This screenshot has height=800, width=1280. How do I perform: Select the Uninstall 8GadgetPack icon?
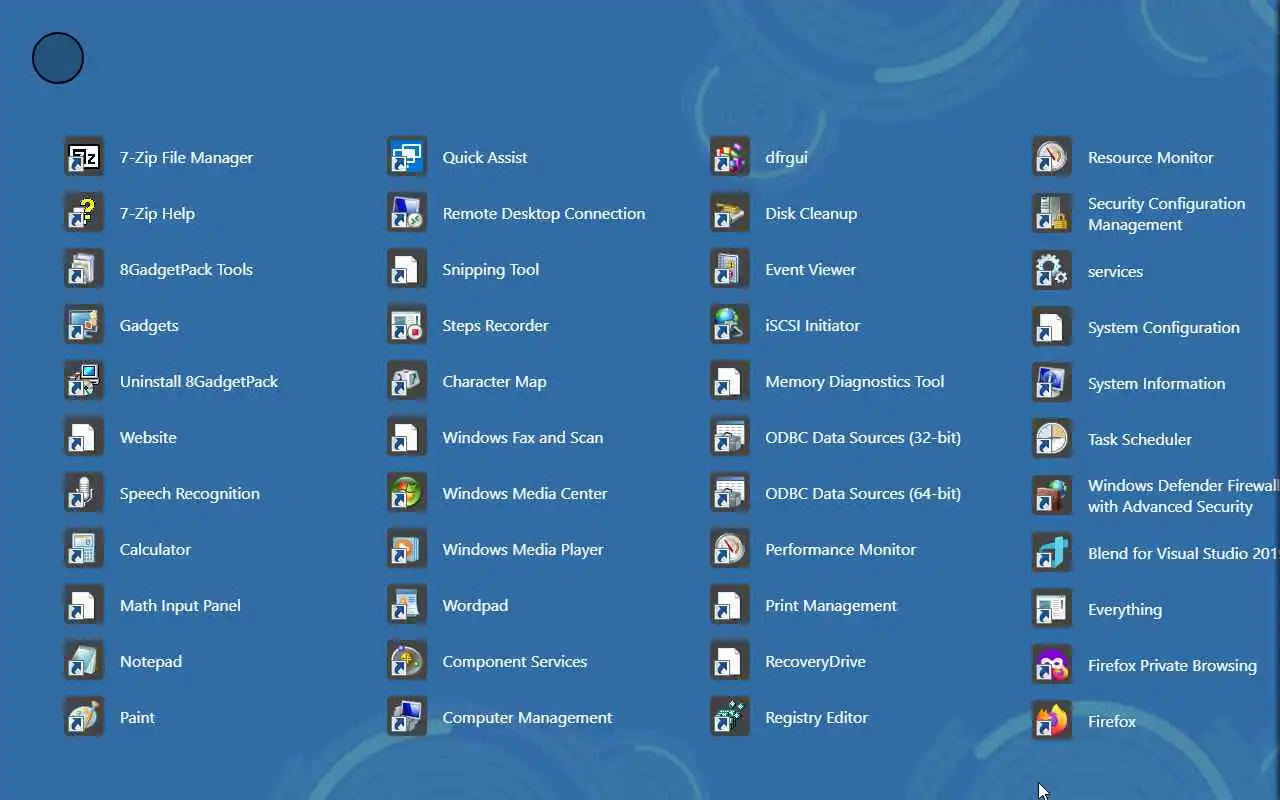(84, 381)
